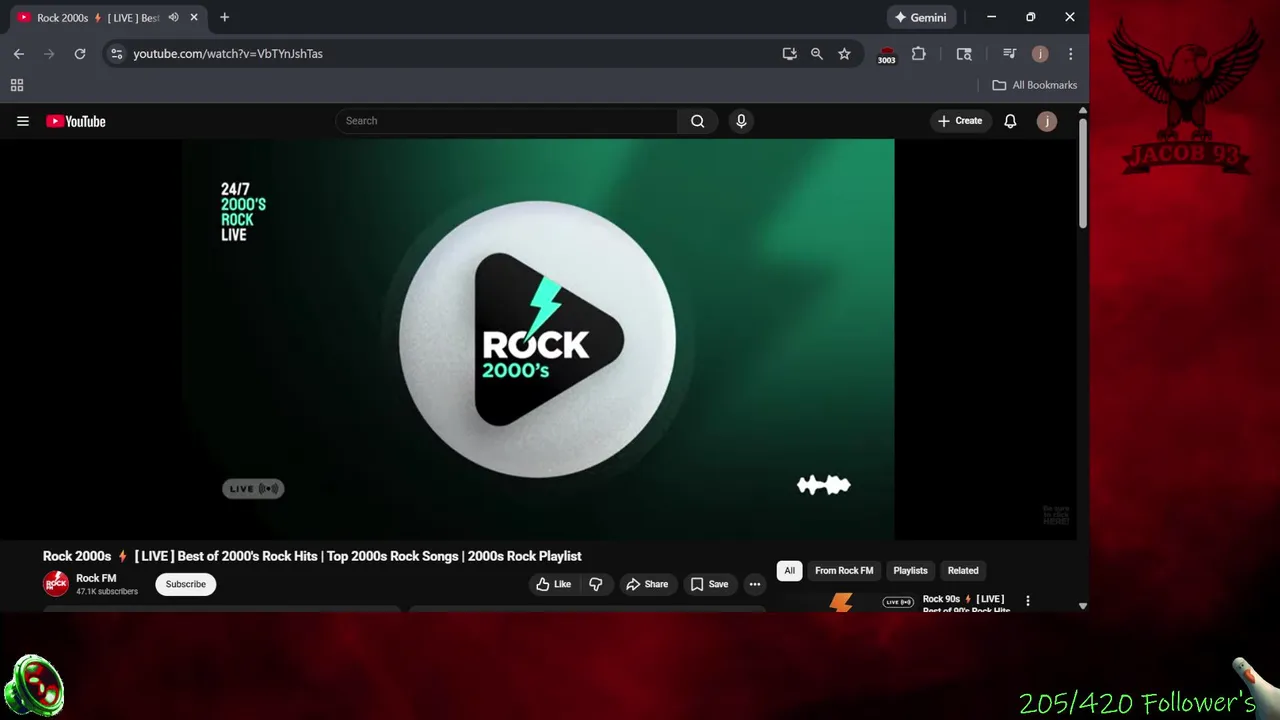Open the Rock FM channel avatar

pos(56,583)
